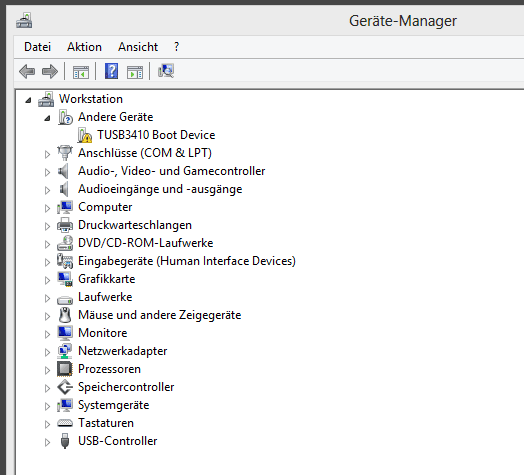This screenshot has width=524, height=475.
Task: Expand Audioeingänge und -ausgänge
Action: point(47,190)
